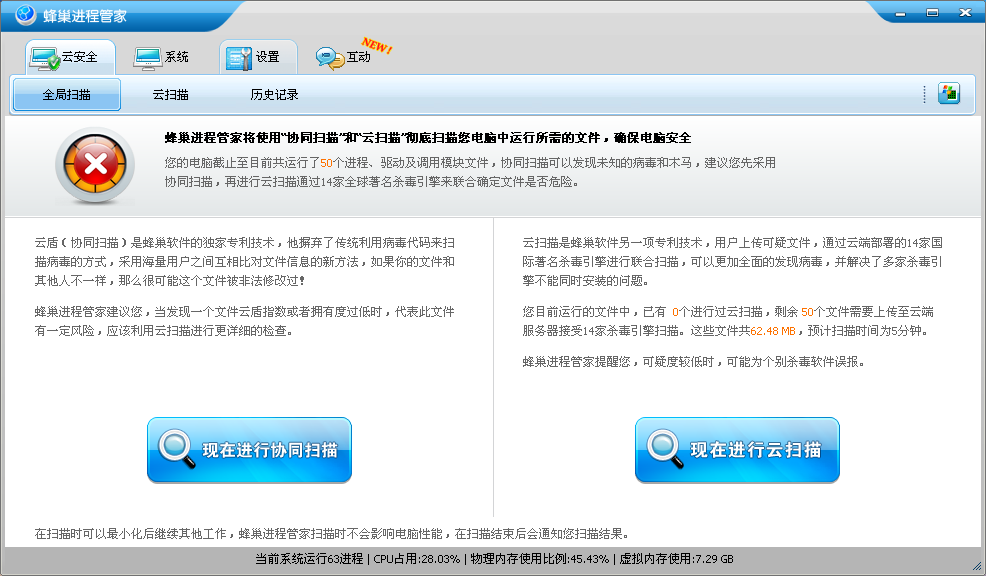Start scan with 现在进行协同扫描 button
Screen dimensions: 986x576
point(249,450)
